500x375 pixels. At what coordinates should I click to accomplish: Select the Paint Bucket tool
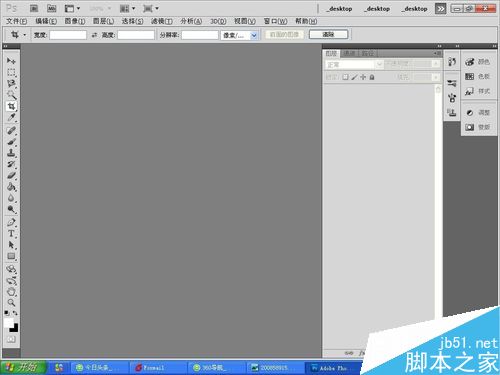pos(11,187)
